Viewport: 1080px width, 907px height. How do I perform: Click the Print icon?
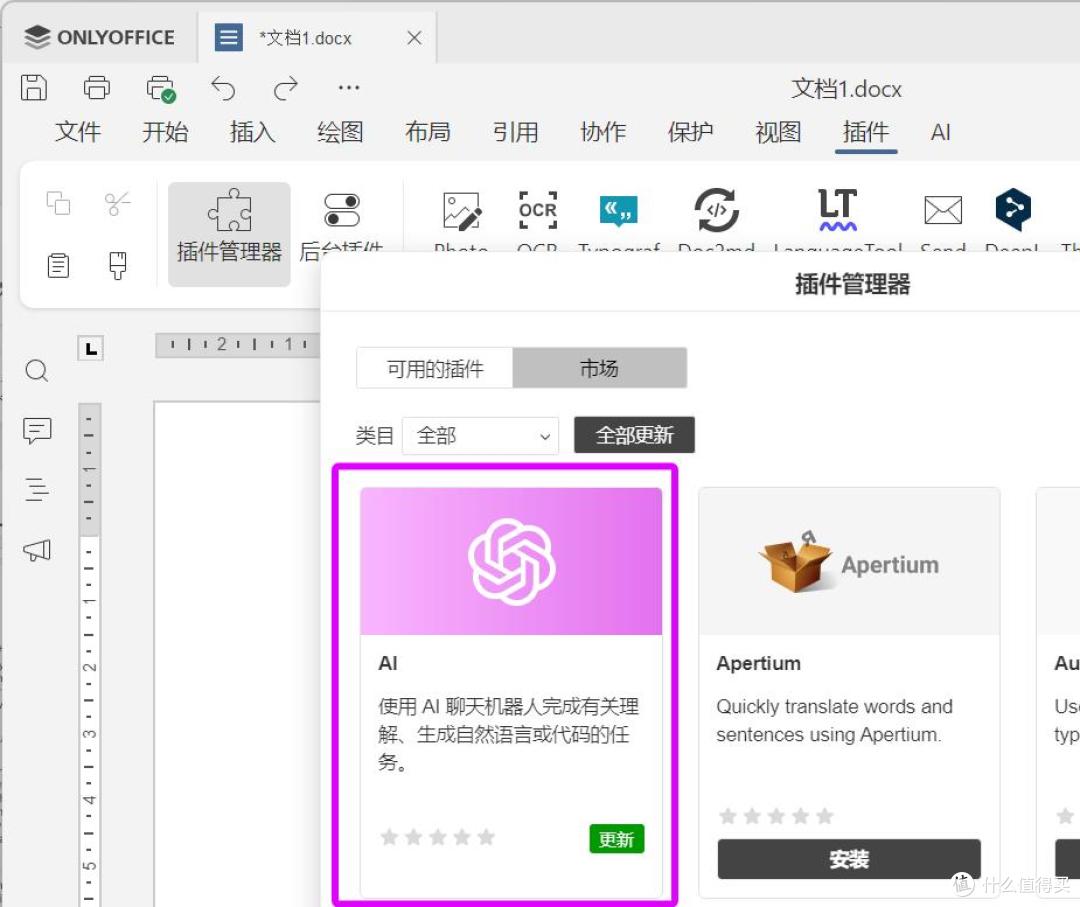pos(96,87)
